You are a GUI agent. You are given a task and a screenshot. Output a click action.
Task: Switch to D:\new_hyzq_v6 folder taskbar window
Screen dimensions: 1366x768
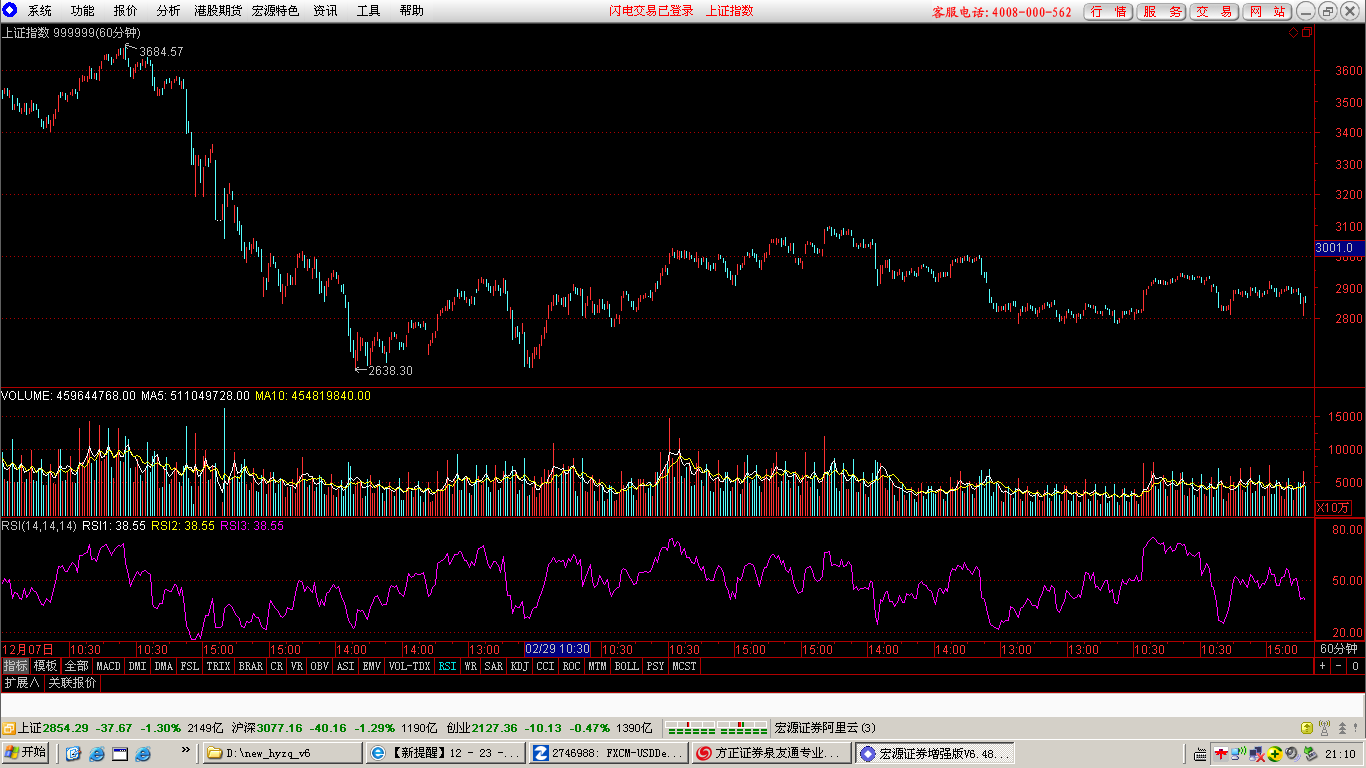click(282, 753)
